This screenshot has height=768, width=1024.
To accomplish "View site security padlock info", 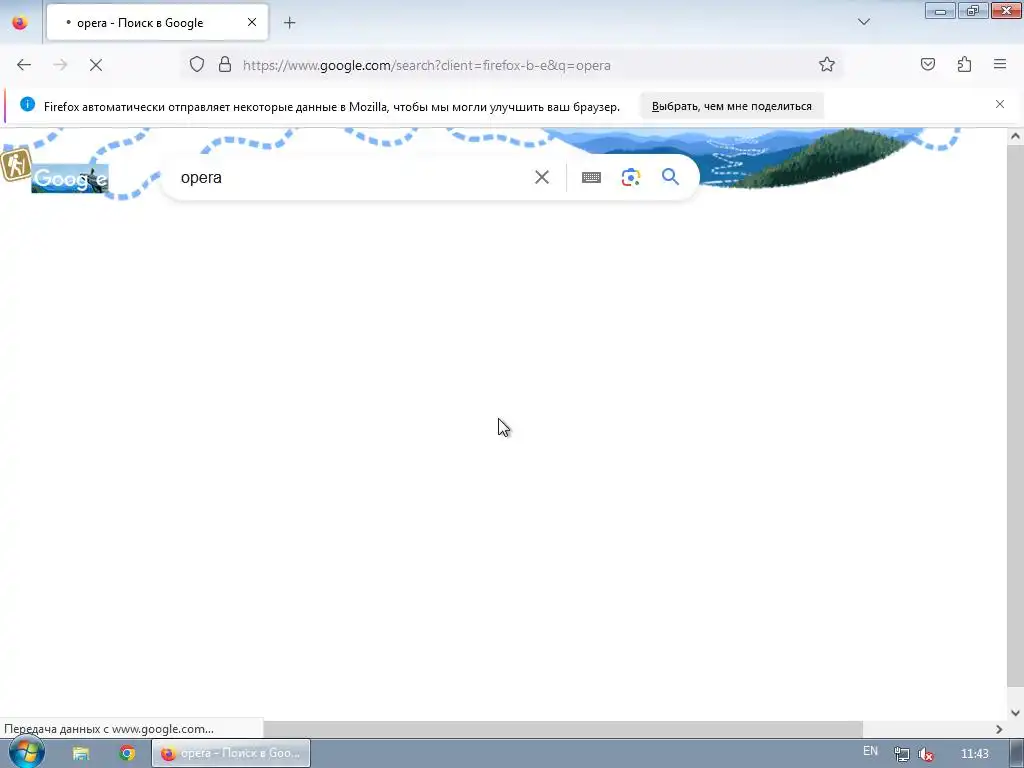I will click(x=225, y=64).
